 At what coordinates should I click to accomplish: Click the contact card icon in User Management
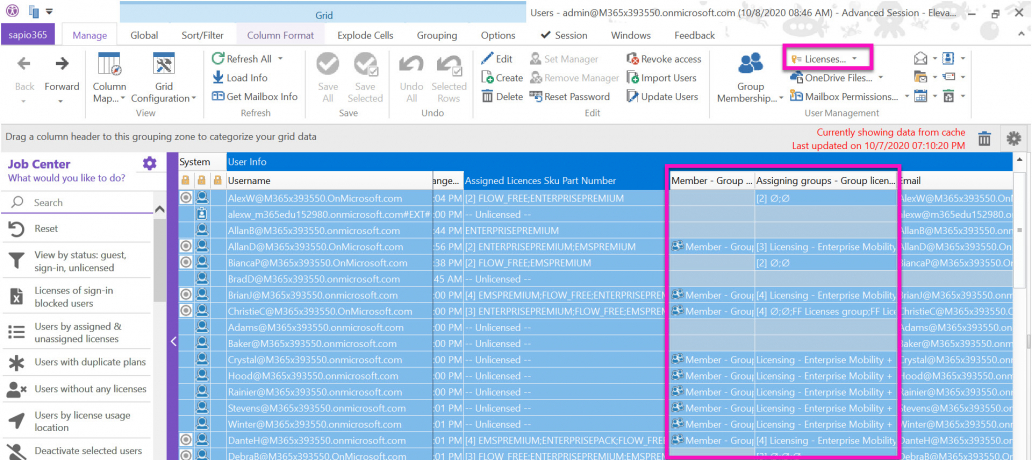point(948,59)
